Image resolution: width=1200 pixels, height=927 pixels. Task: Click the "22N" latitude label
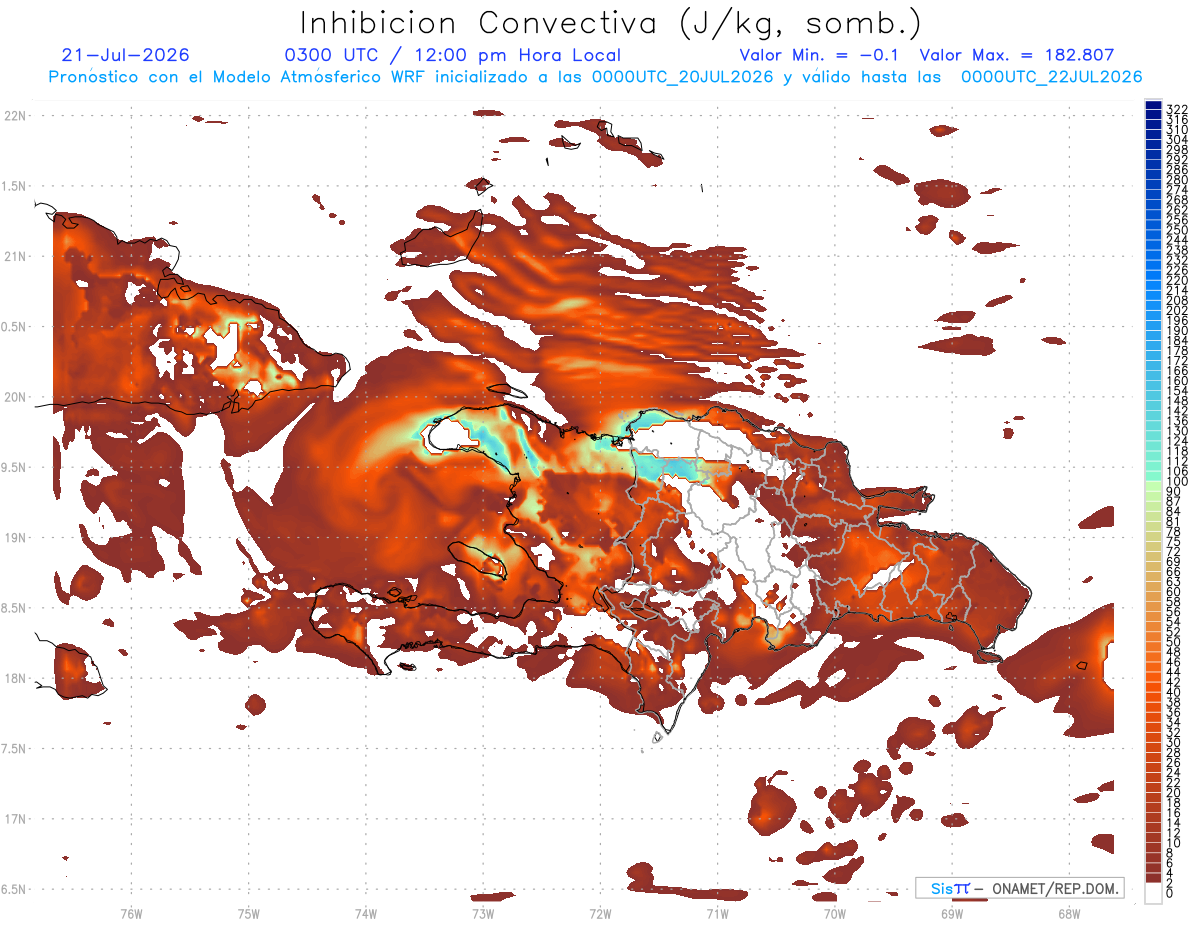14,116
